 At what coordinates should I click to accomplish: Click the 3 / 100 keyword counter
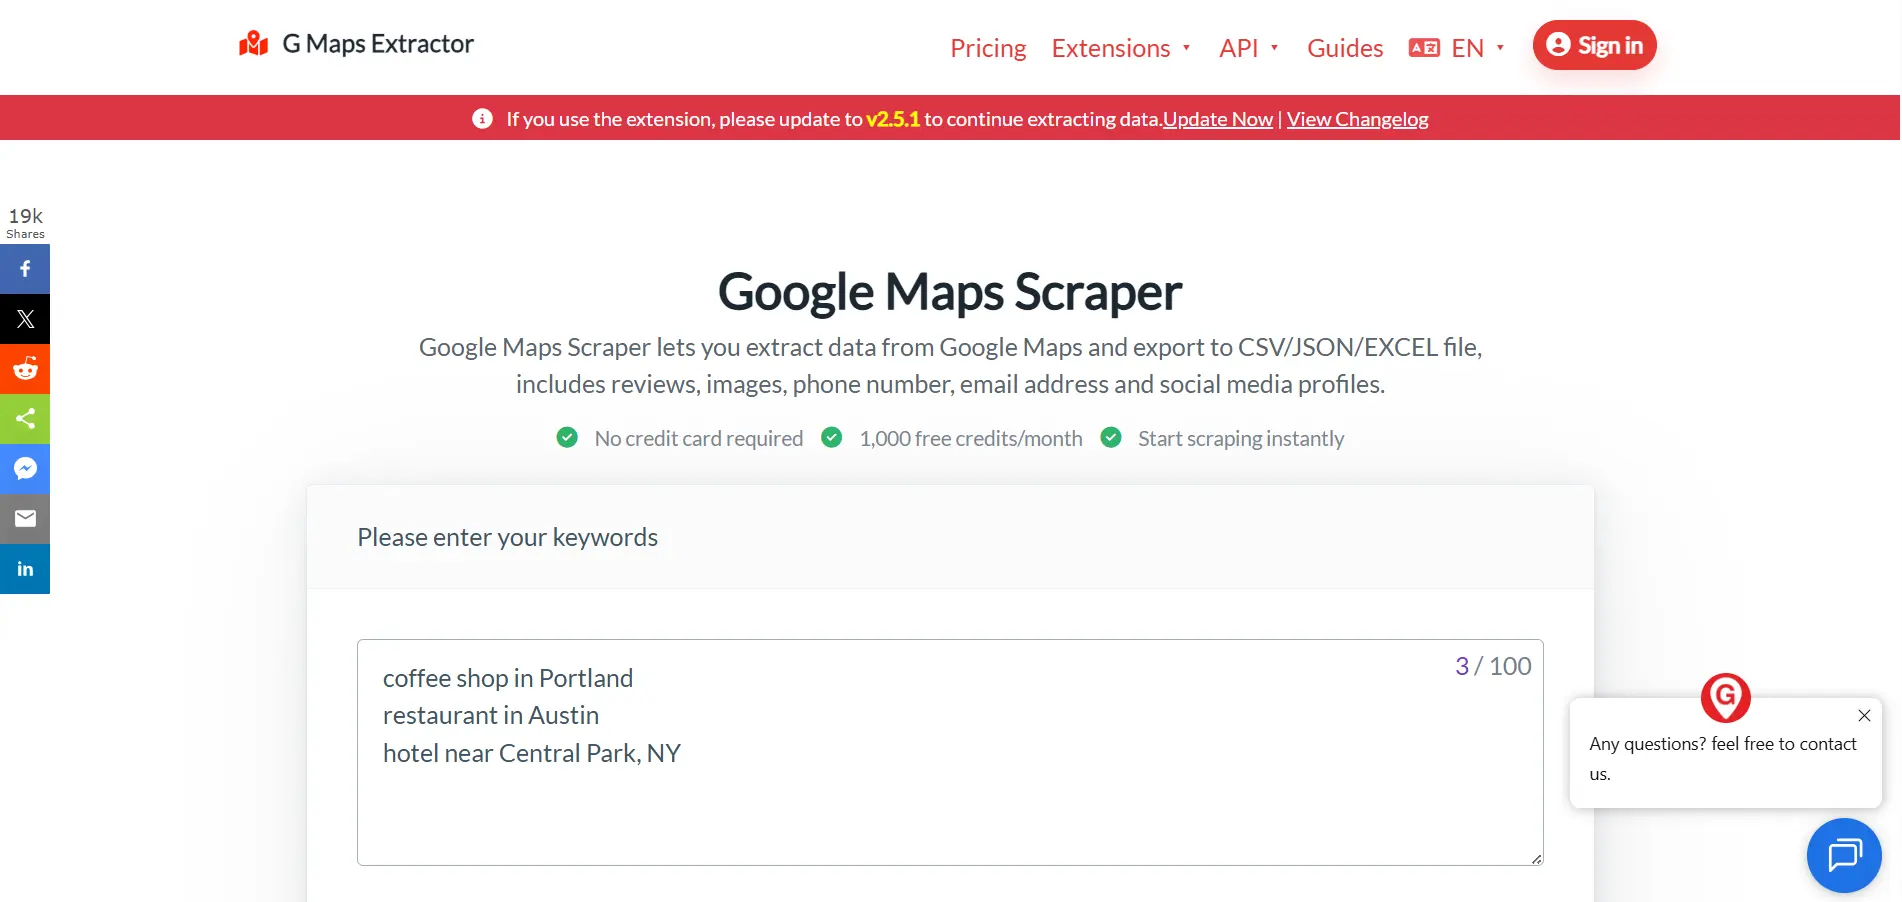coord(1493,666)
